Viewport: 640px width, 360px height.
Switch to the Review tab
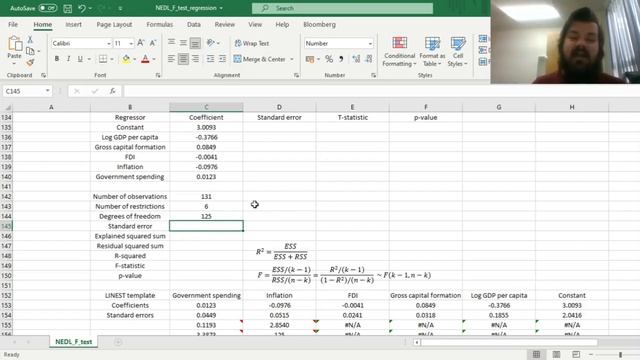point(225,24)
